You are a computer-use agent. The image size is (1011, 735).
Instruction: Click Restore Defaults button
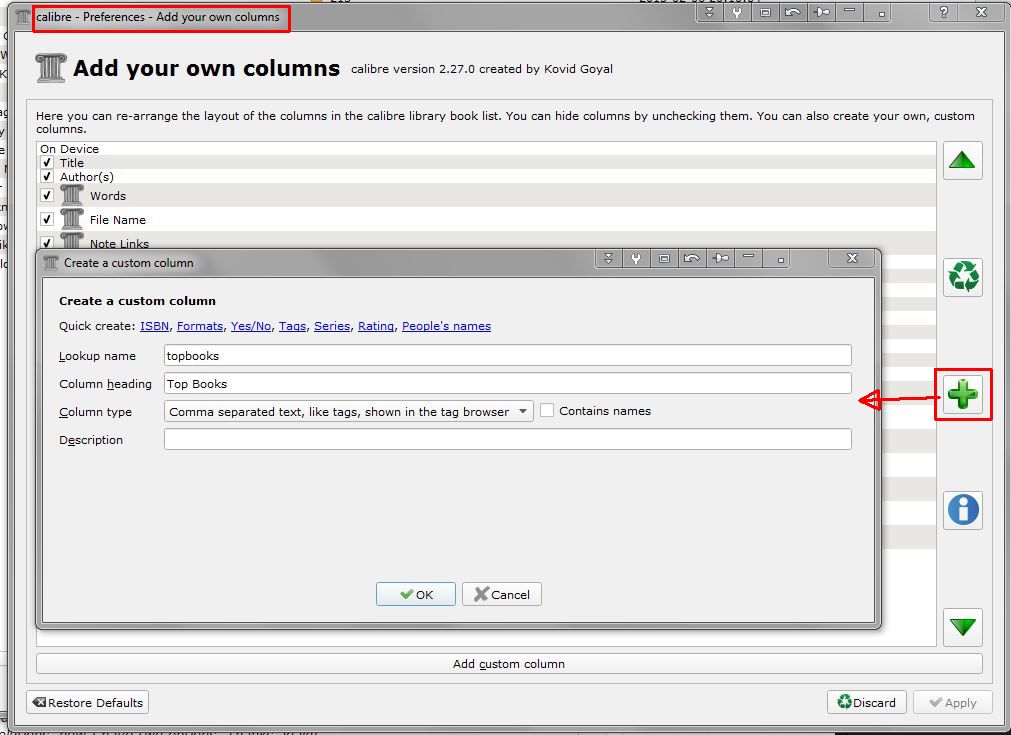[88, 703]
